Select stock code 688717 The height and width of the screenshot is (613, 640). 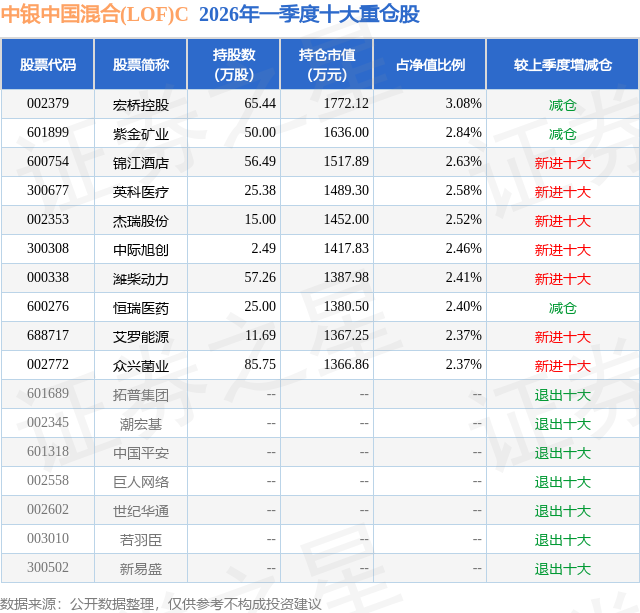click(x=48, y=335)
